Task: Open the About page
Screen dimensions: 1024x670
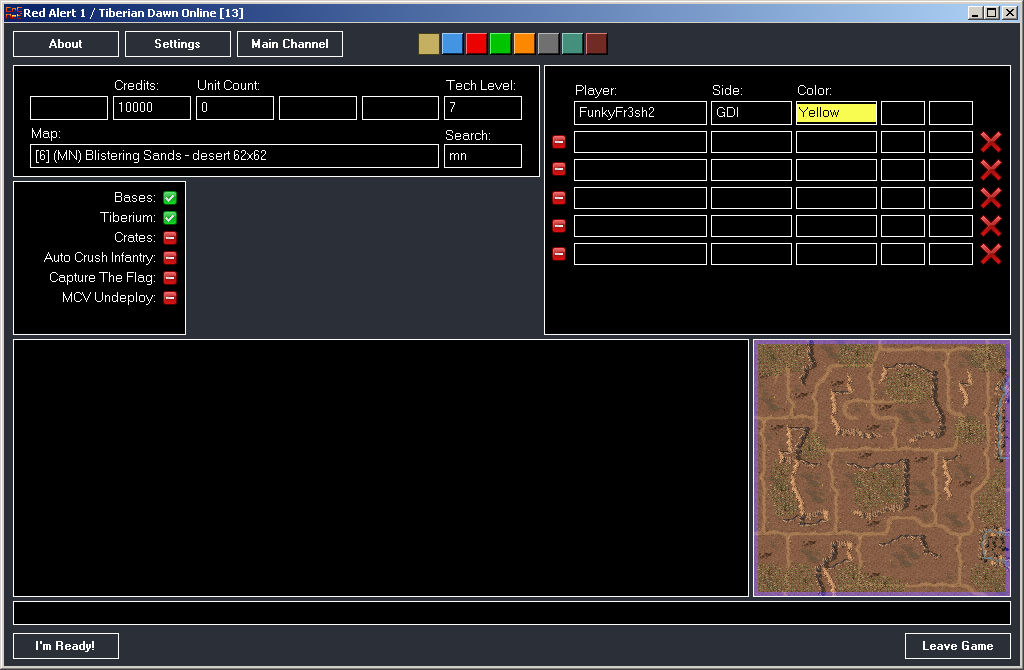Action: (66, 44)
